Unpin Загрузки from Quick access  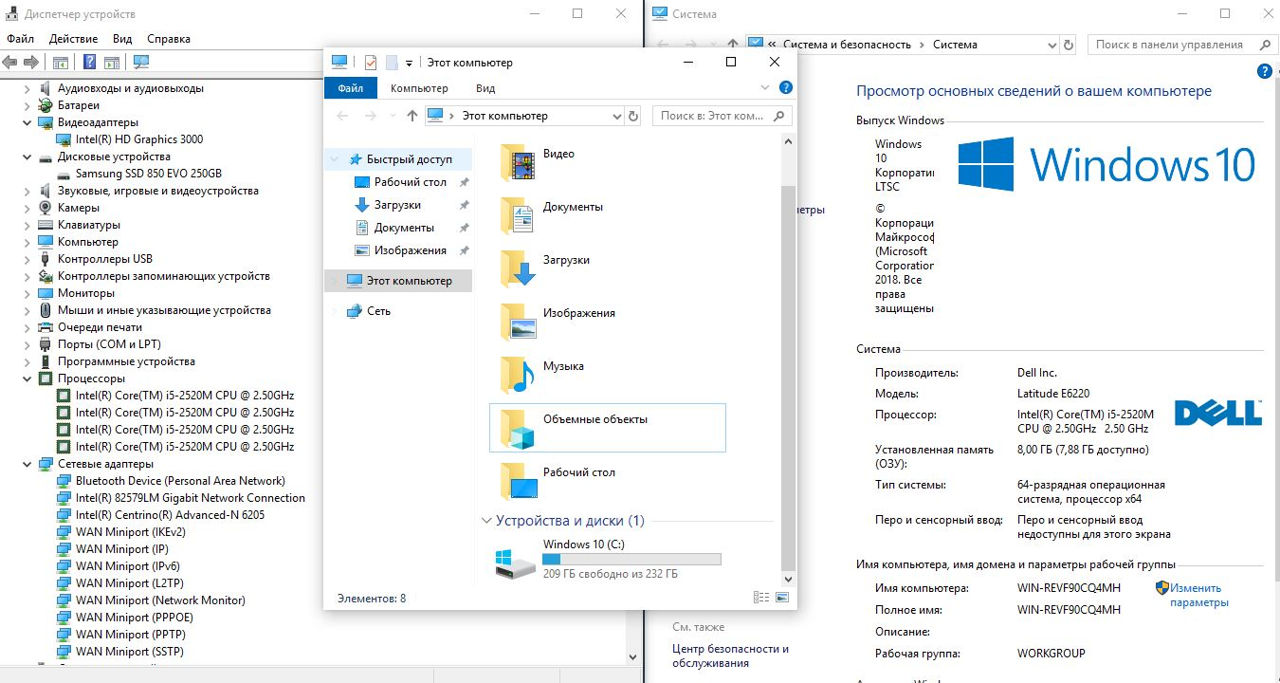tap(463, 205)
